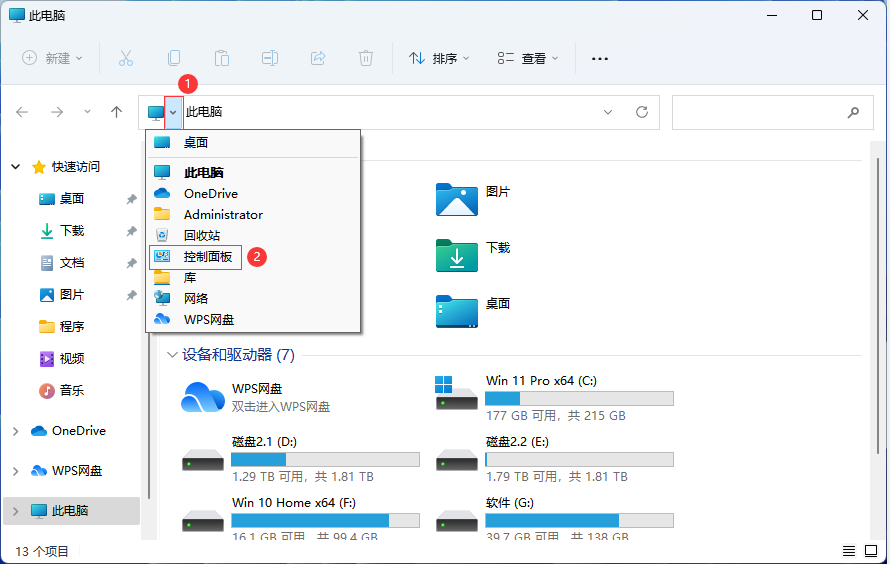Choose 桌面 in dropdown list
Screen dimensions: 890x564
pyautogui.click(x=253, y=143)
